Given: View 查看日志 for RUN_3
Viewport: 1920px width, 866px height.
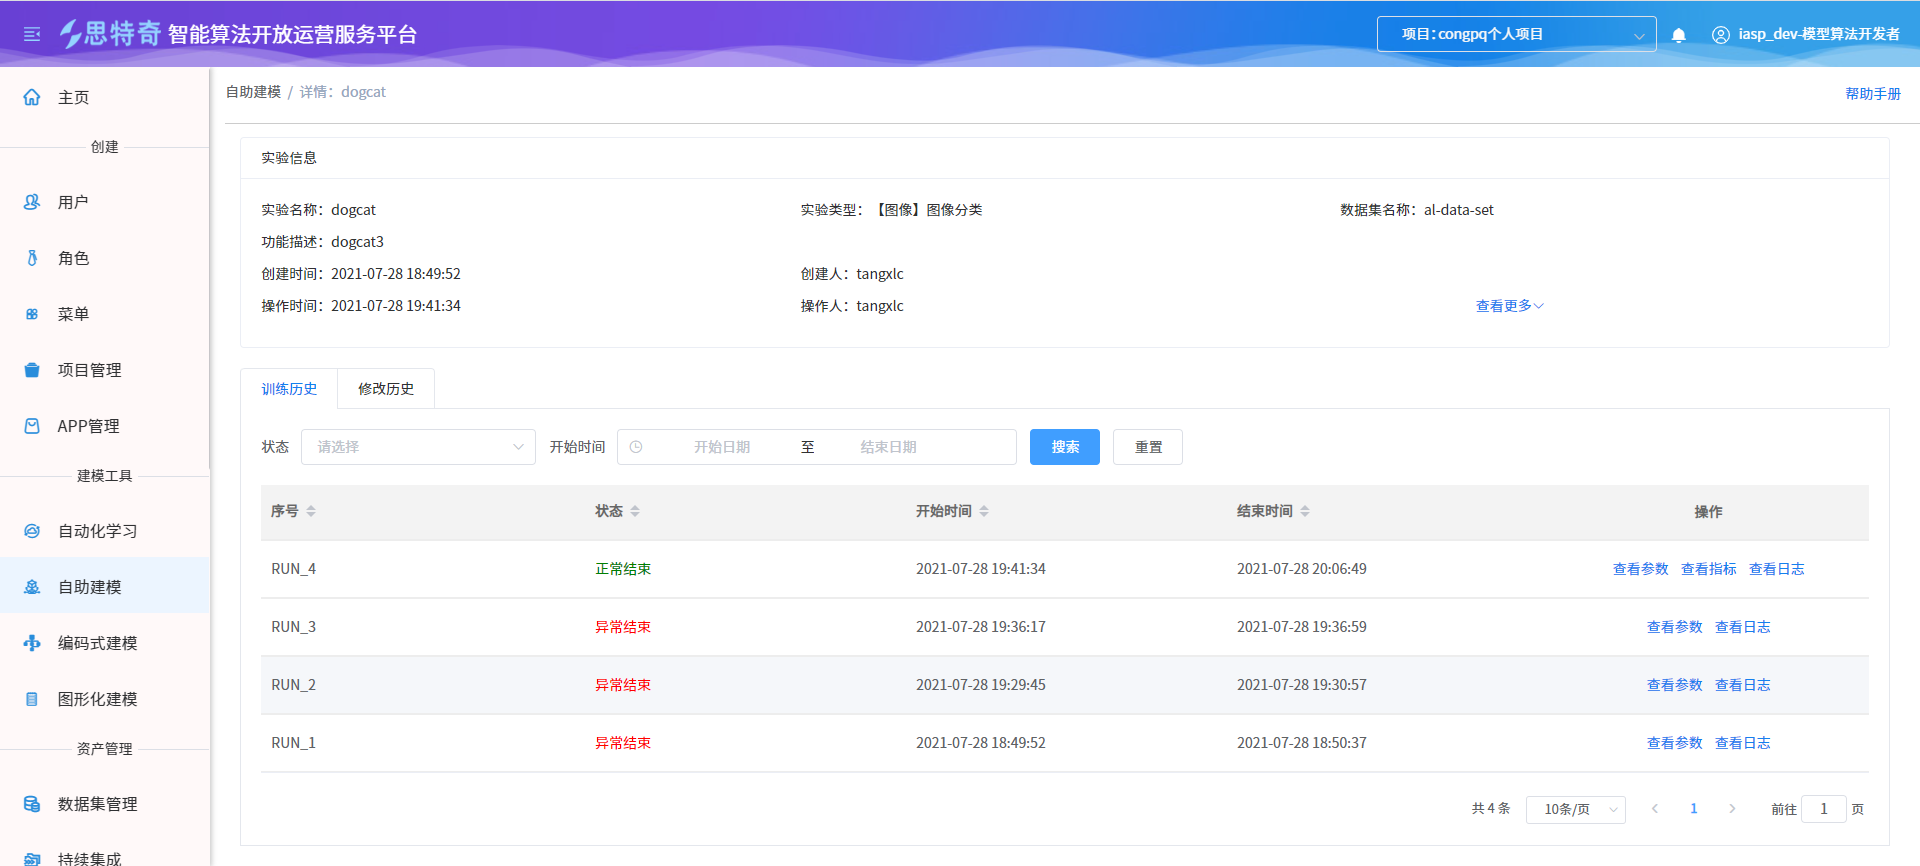Looking at the screenshot, I should pos(1742,627).
